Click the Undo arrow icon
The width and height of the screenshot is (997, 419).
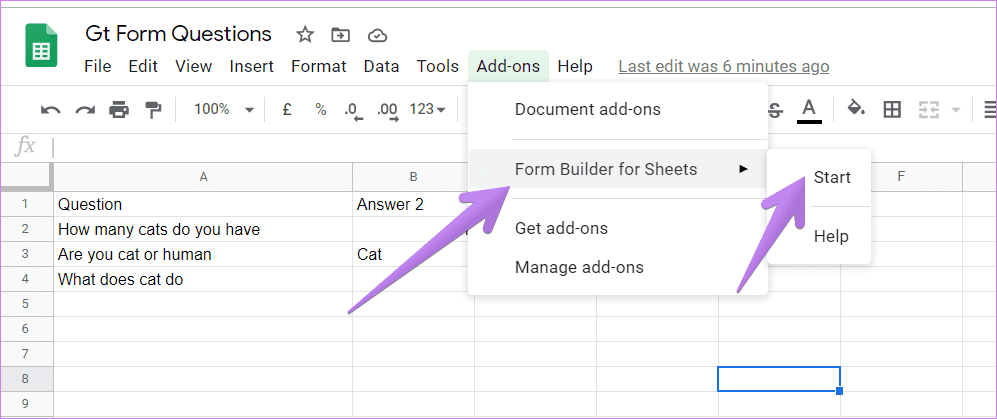pos(50,110)
